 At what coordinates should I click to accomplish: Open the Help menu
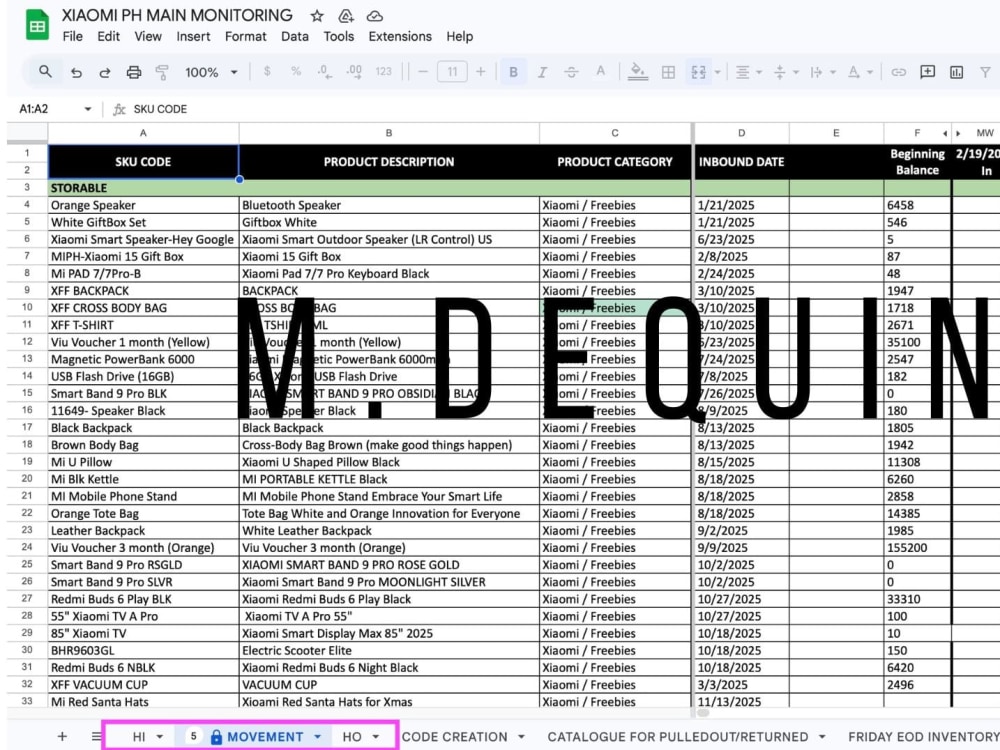pyautogui.click(x=460, y=36)
